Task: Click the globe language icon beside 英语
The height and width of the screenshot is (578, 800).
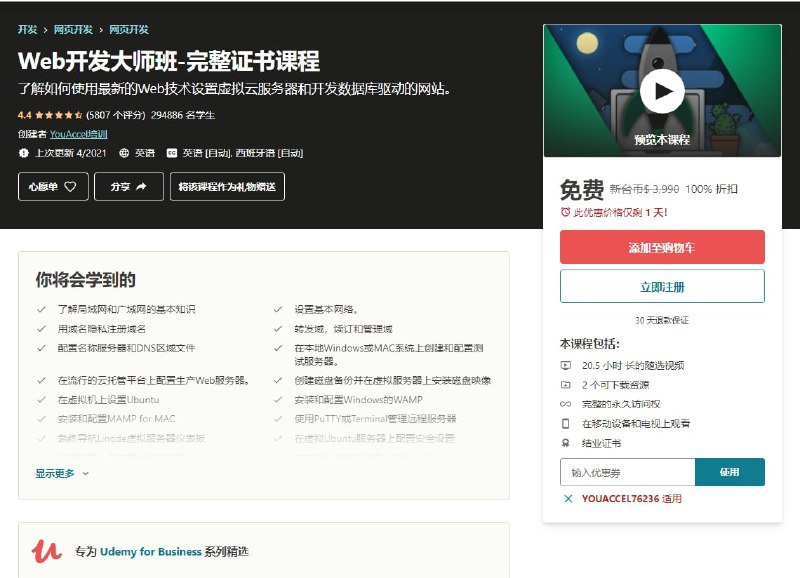Action: tap(123, 153)
